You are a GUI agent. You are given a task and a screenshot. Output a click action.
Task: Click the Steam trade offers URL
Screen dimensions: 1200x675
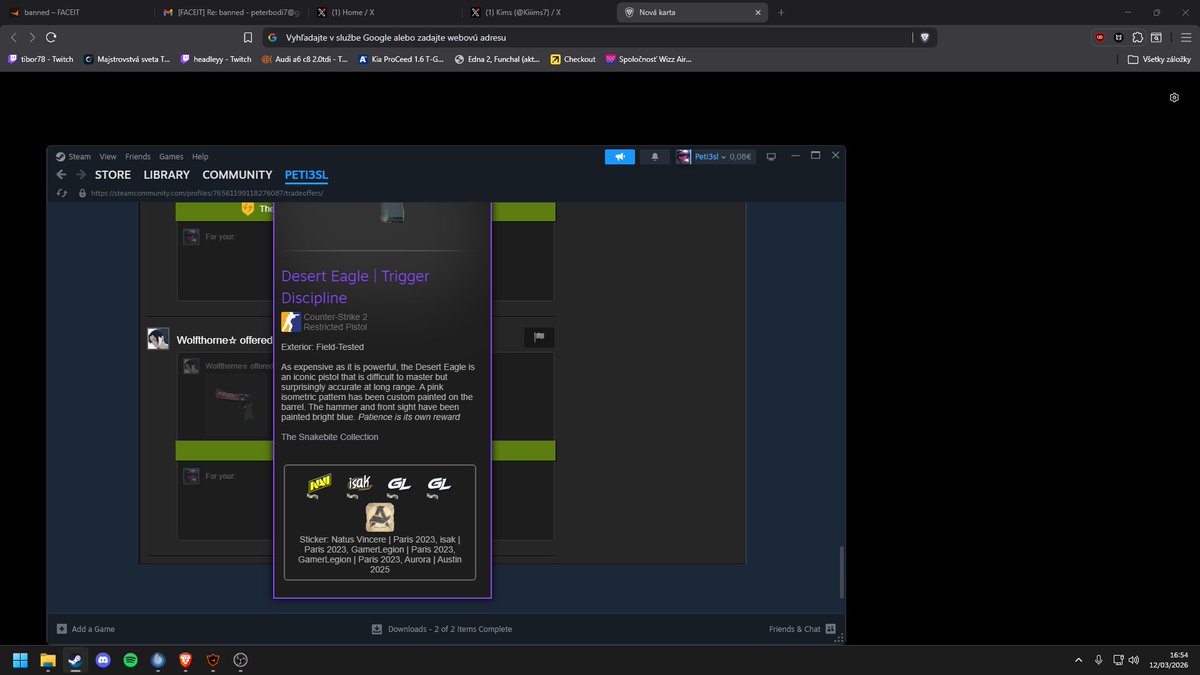pos(206,193)
